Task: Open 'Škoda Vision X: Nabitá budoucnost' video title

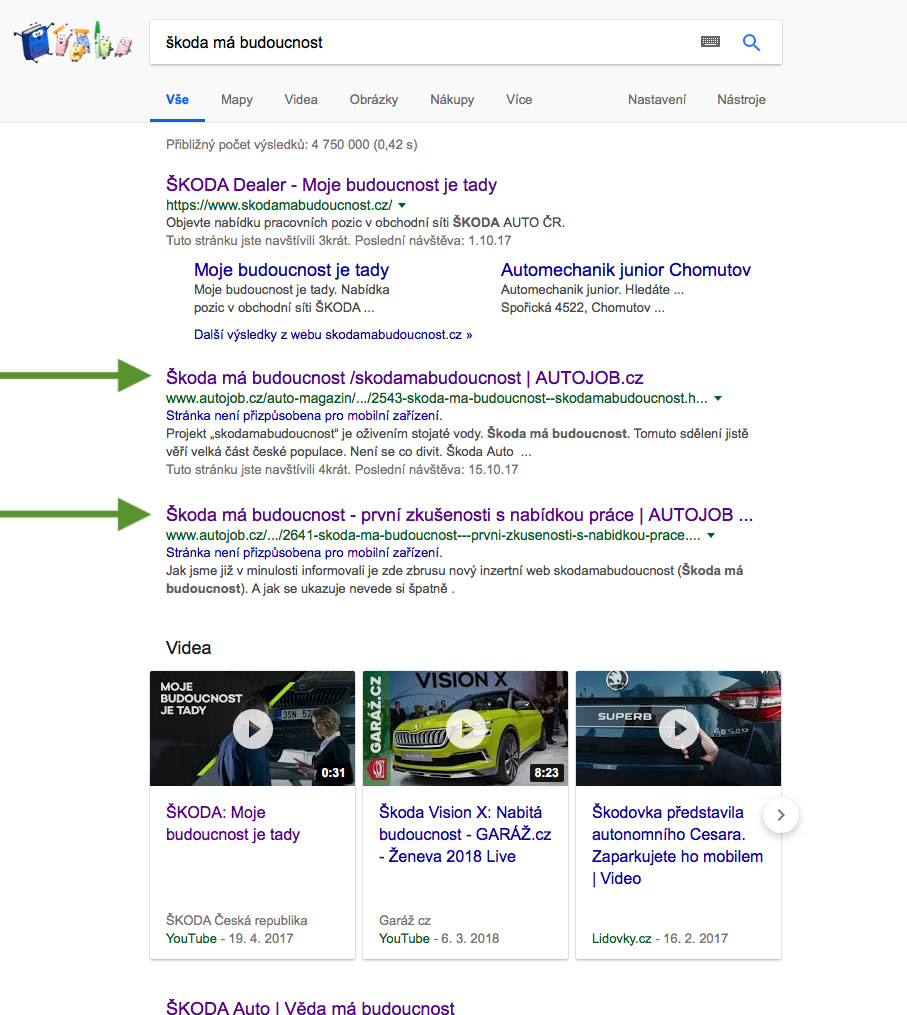Action: coord(465,834)
